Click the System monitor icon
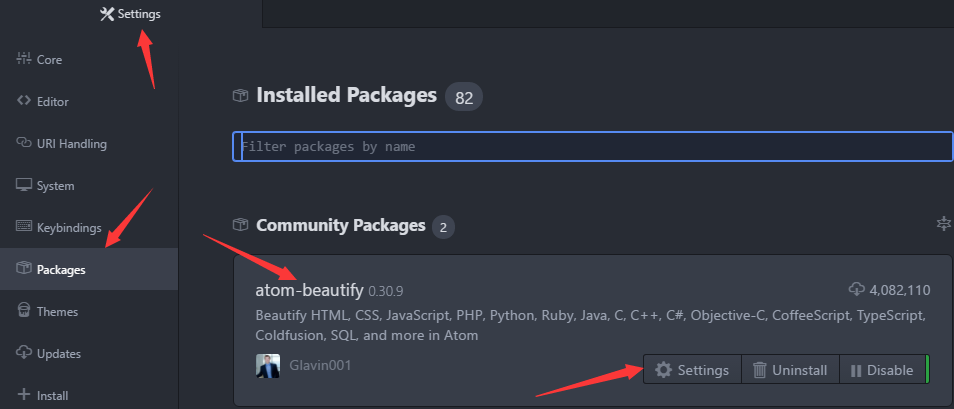The image size is (954, 409). tap(23, 185)
